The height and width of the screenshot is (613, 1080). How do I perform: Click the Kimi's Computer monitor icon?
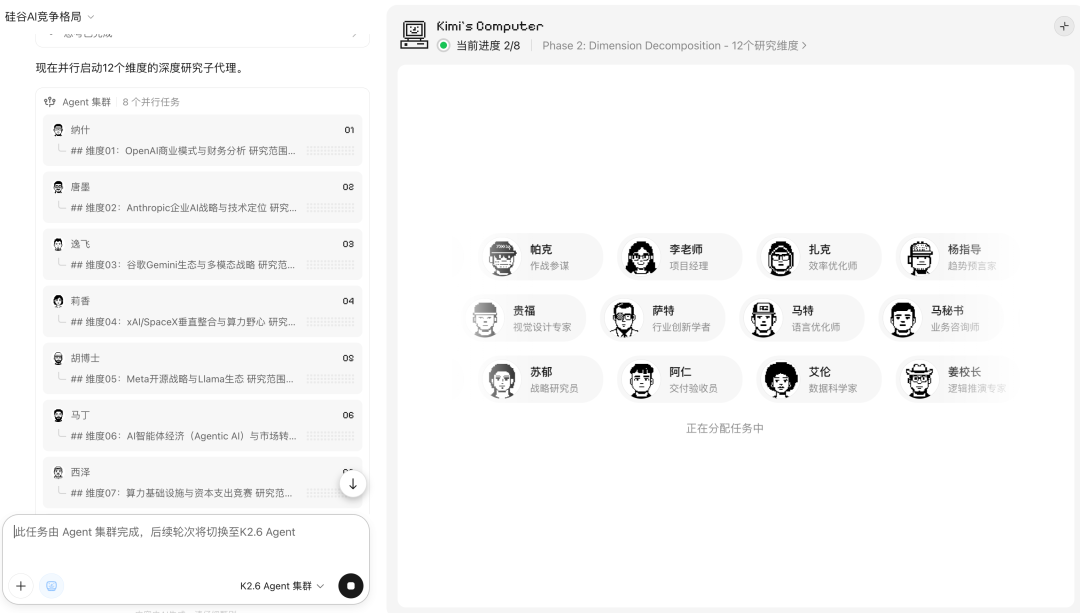tap(414, 33)
